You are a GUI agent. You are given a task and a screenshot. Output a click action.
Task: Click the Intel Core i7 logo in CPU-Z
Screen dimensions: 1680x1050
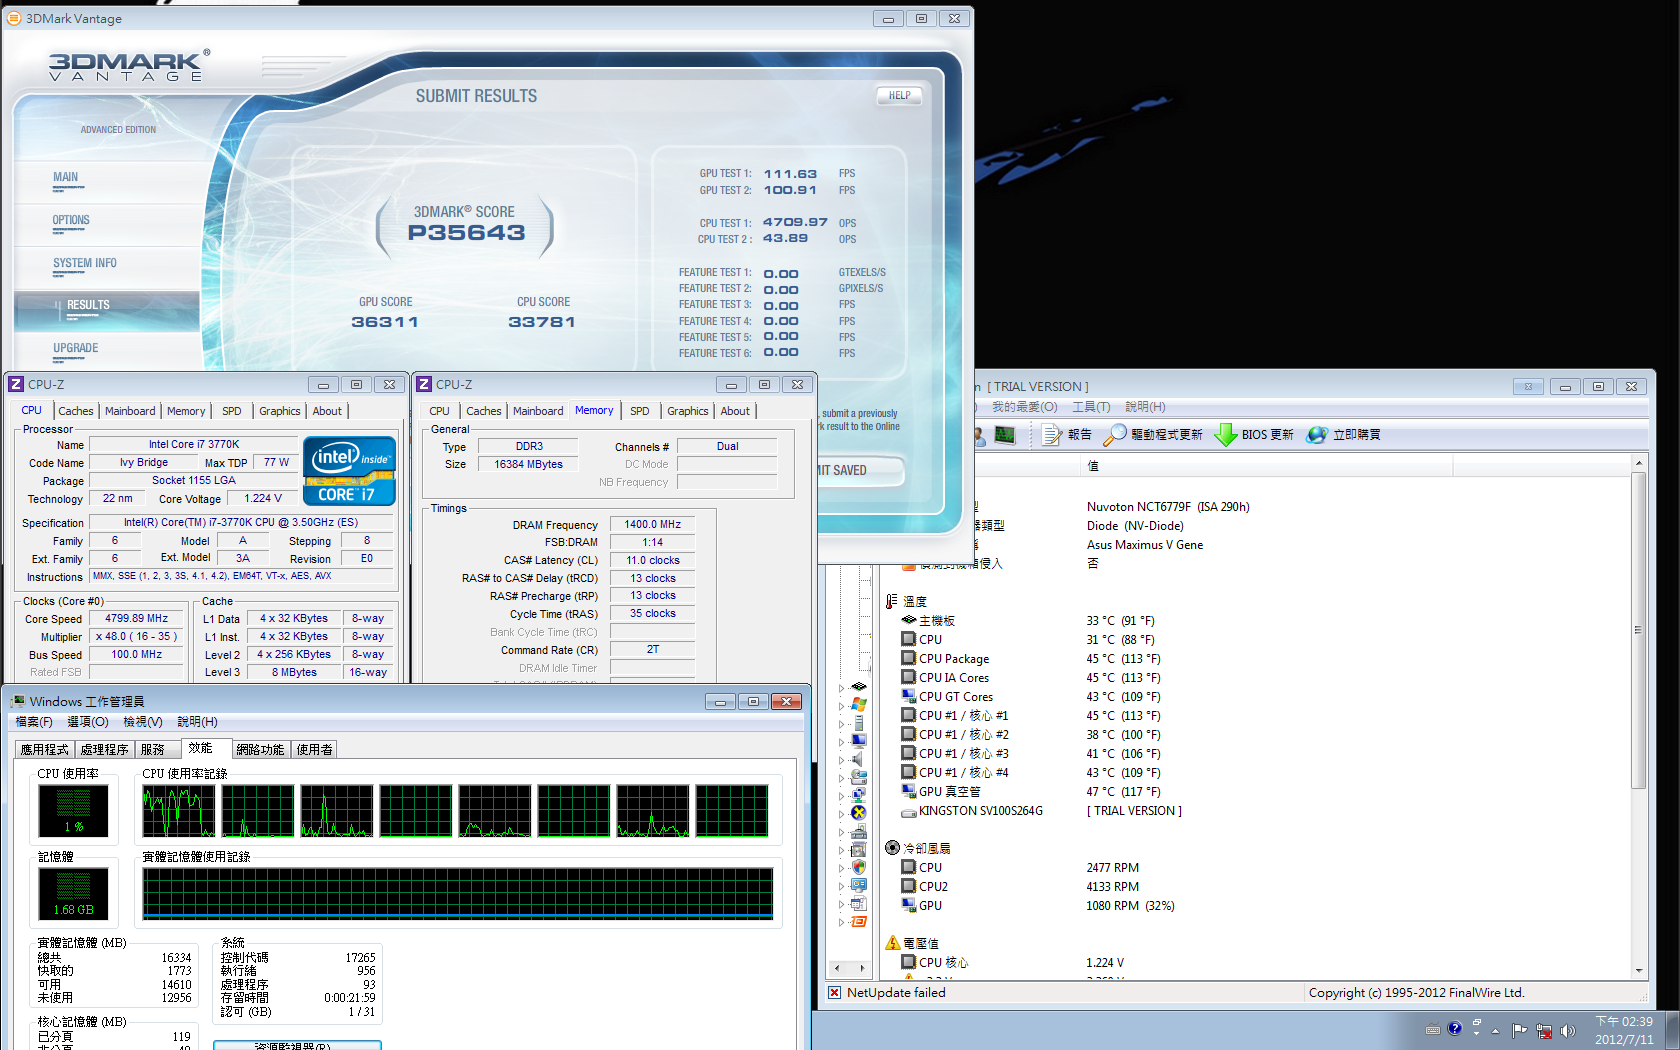pyautogui.click(x=349, y=470)
